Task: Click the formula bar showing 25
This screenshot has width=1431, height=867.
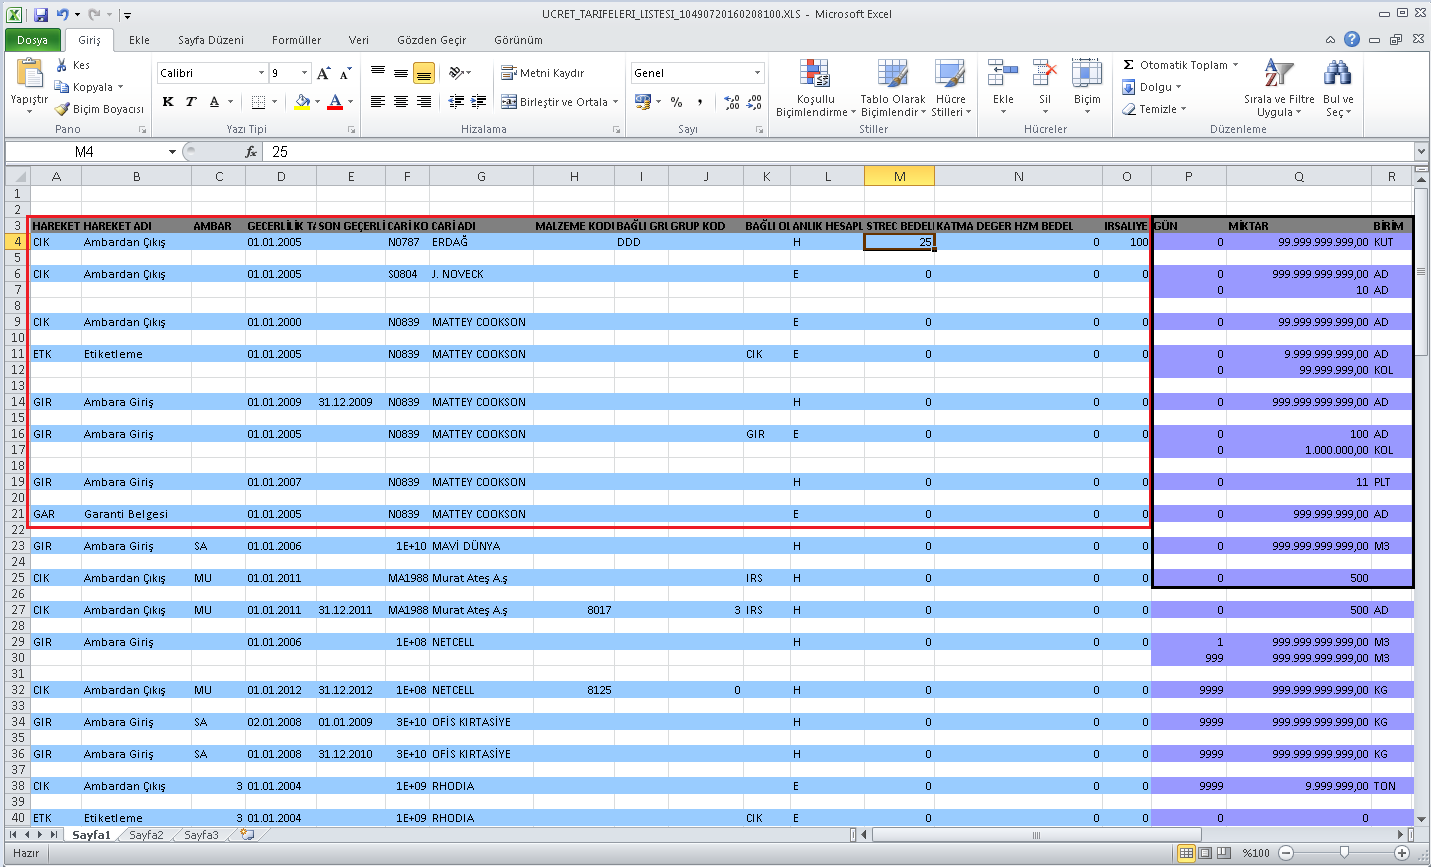Action: coord(838,152)
